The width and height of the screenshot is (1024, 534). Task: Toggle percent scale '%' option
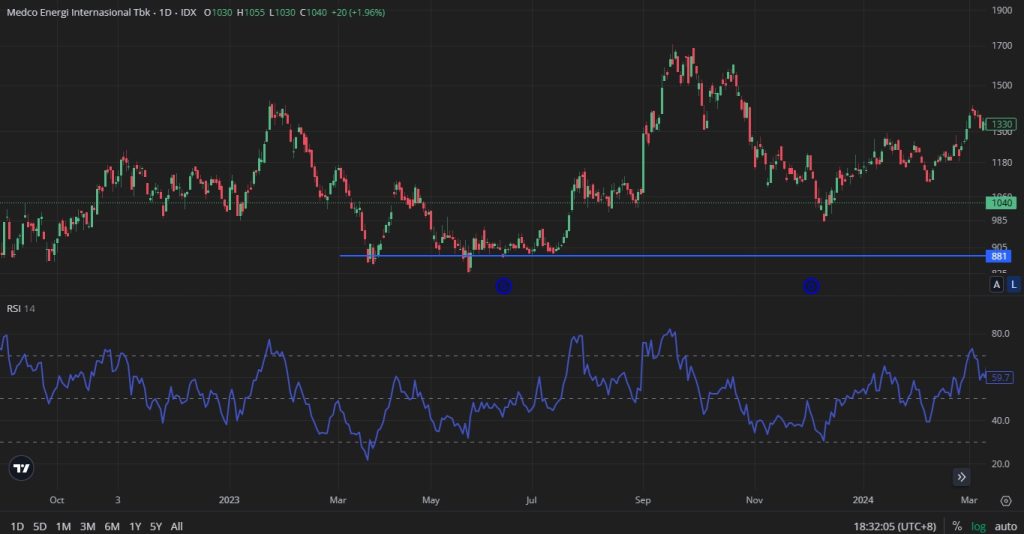tap(957, 526)
